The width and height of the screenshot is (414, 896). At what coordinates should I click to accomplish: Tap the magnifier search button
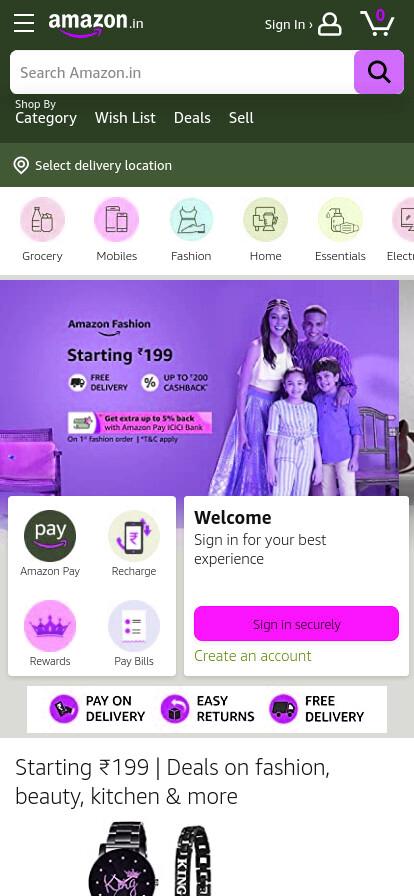(379, 72)
